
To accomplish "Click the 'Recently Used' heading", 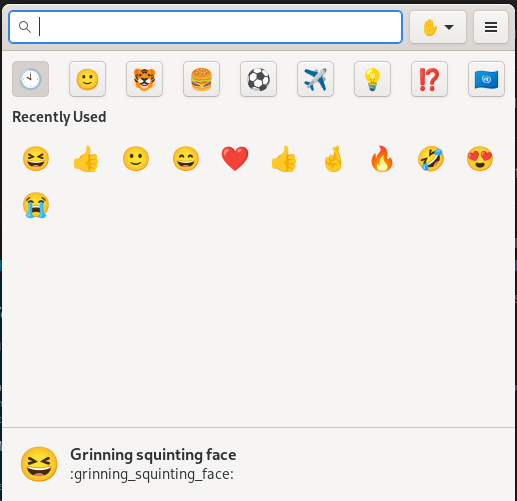I will tap(59, 117).
